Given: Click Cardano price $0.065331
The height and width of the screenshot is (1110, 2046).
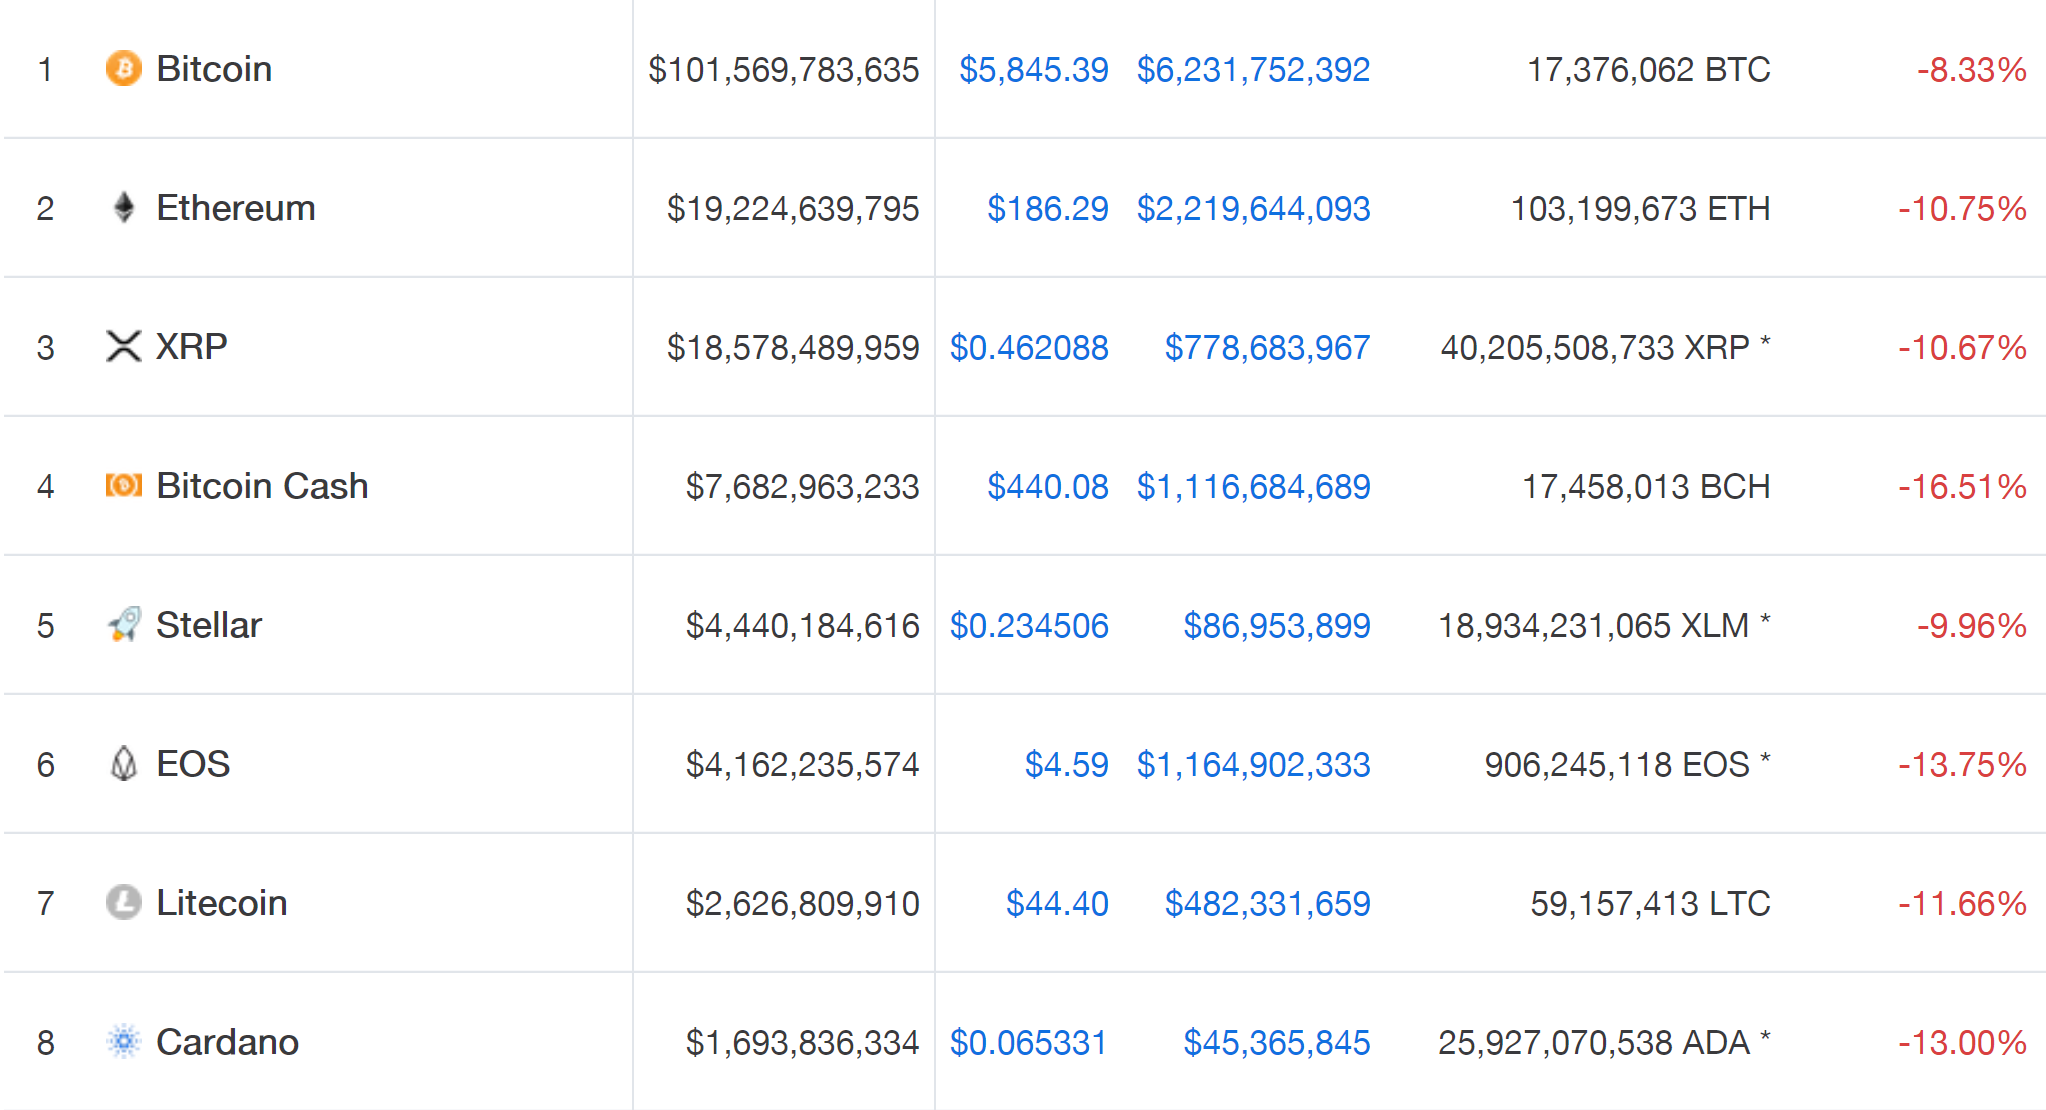Looking at the screenshot, I should coord(1029,1042).
